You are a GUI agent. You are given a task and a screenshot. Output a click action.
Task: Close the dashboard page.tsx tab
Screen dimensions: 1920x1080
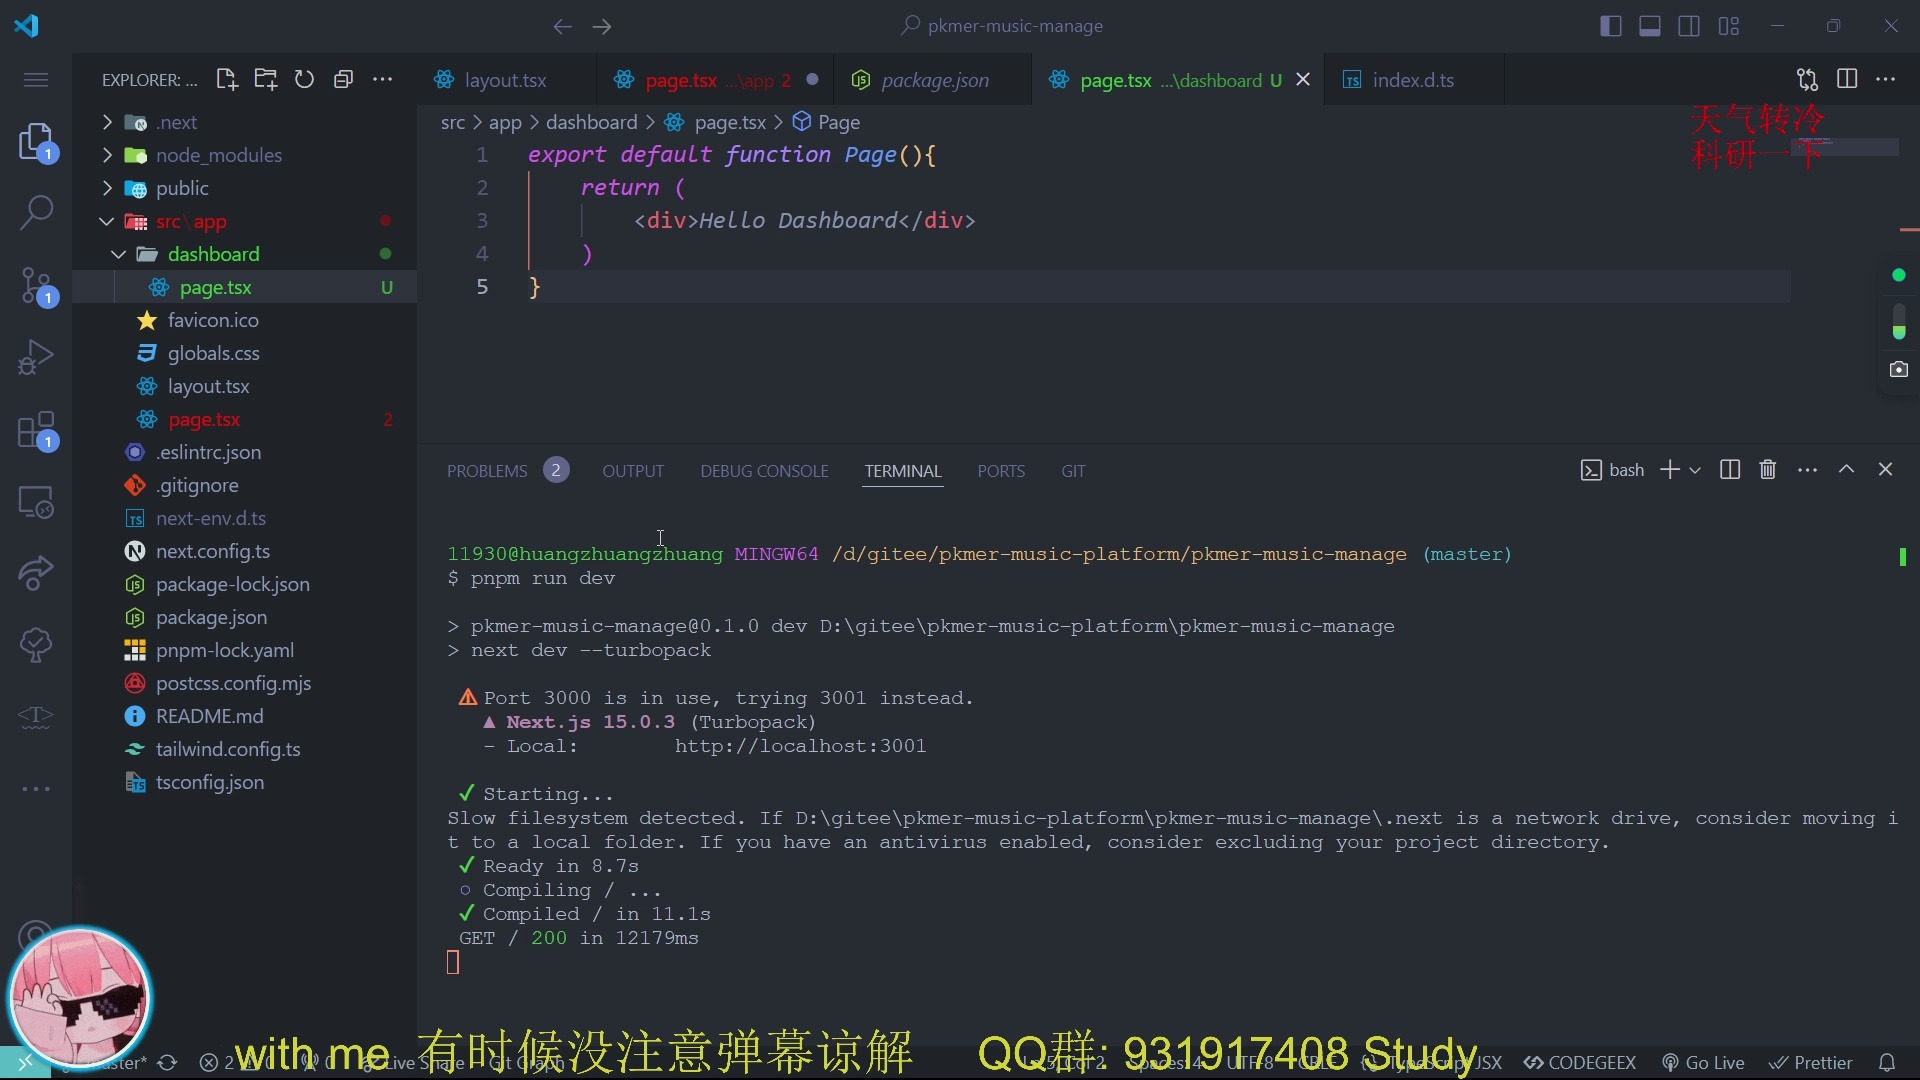1303,80
